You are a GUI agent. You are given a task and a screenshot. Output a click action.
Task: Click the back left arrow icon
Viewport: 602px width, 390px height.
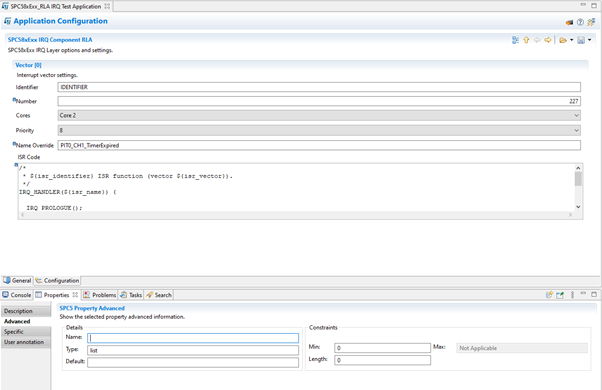pyautogui.click(x=537, y=40)
